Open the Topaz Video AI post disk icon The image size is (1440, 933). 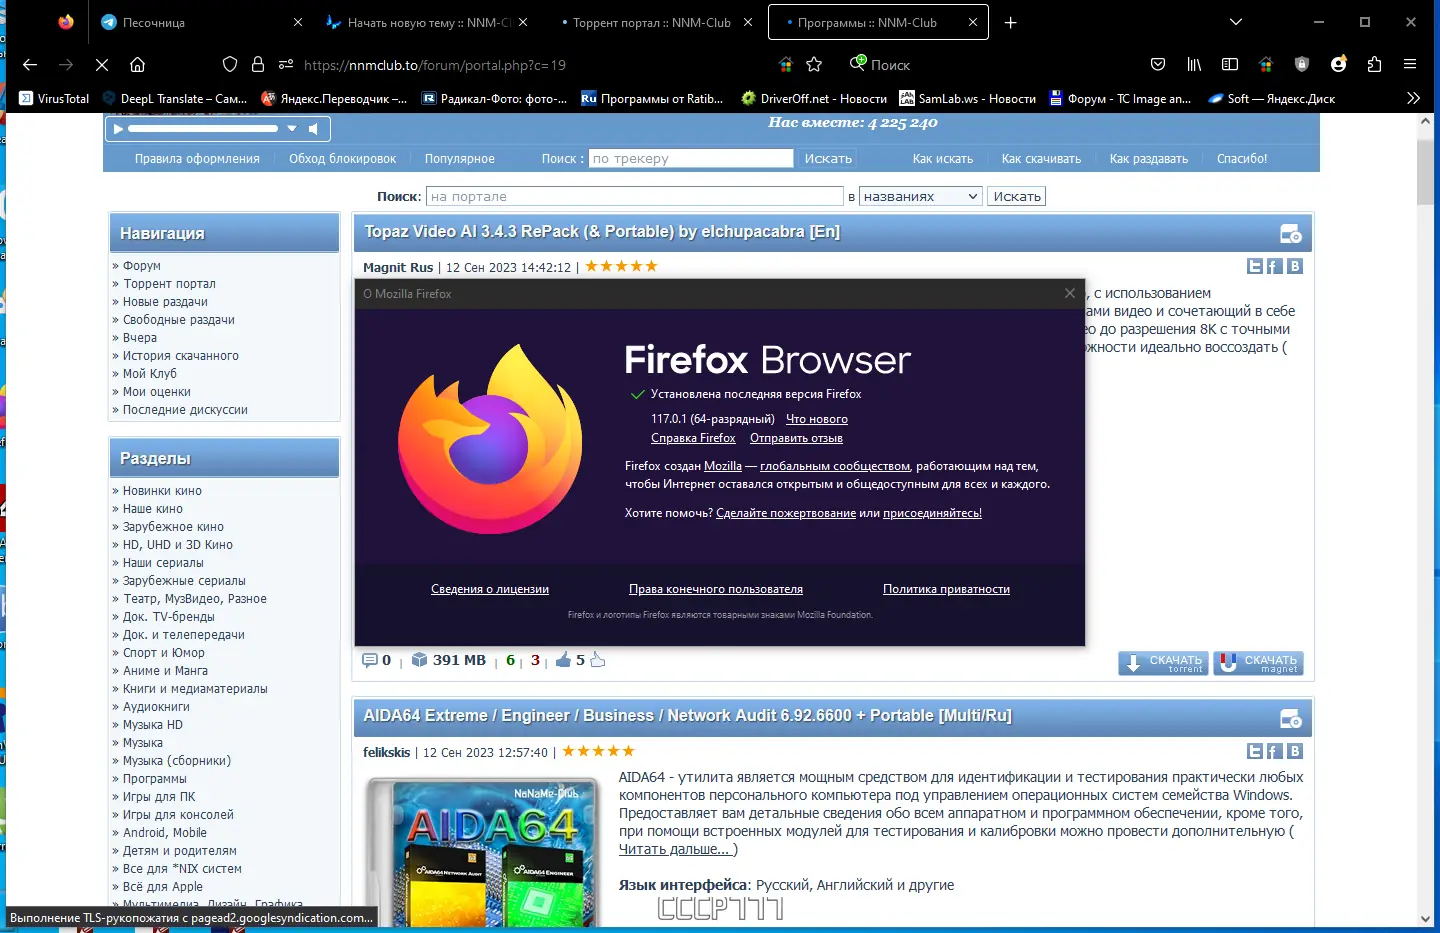pyautogui.click(x=1291, y=234)
